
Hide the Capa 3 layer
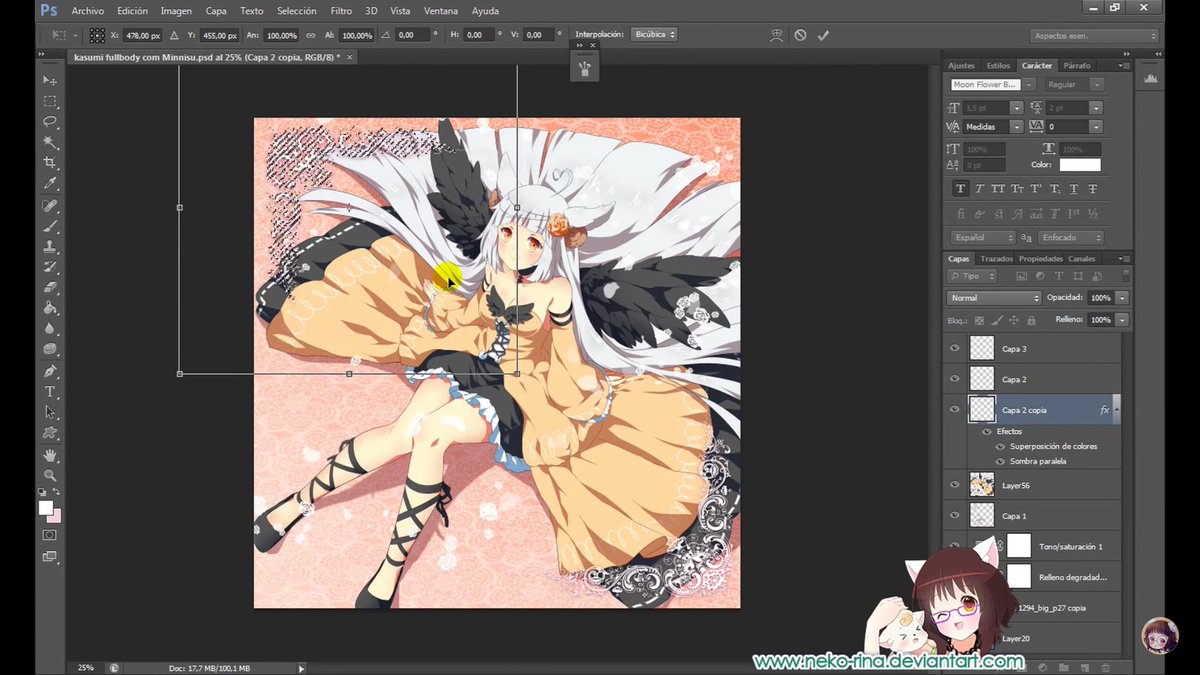point(954,348)
